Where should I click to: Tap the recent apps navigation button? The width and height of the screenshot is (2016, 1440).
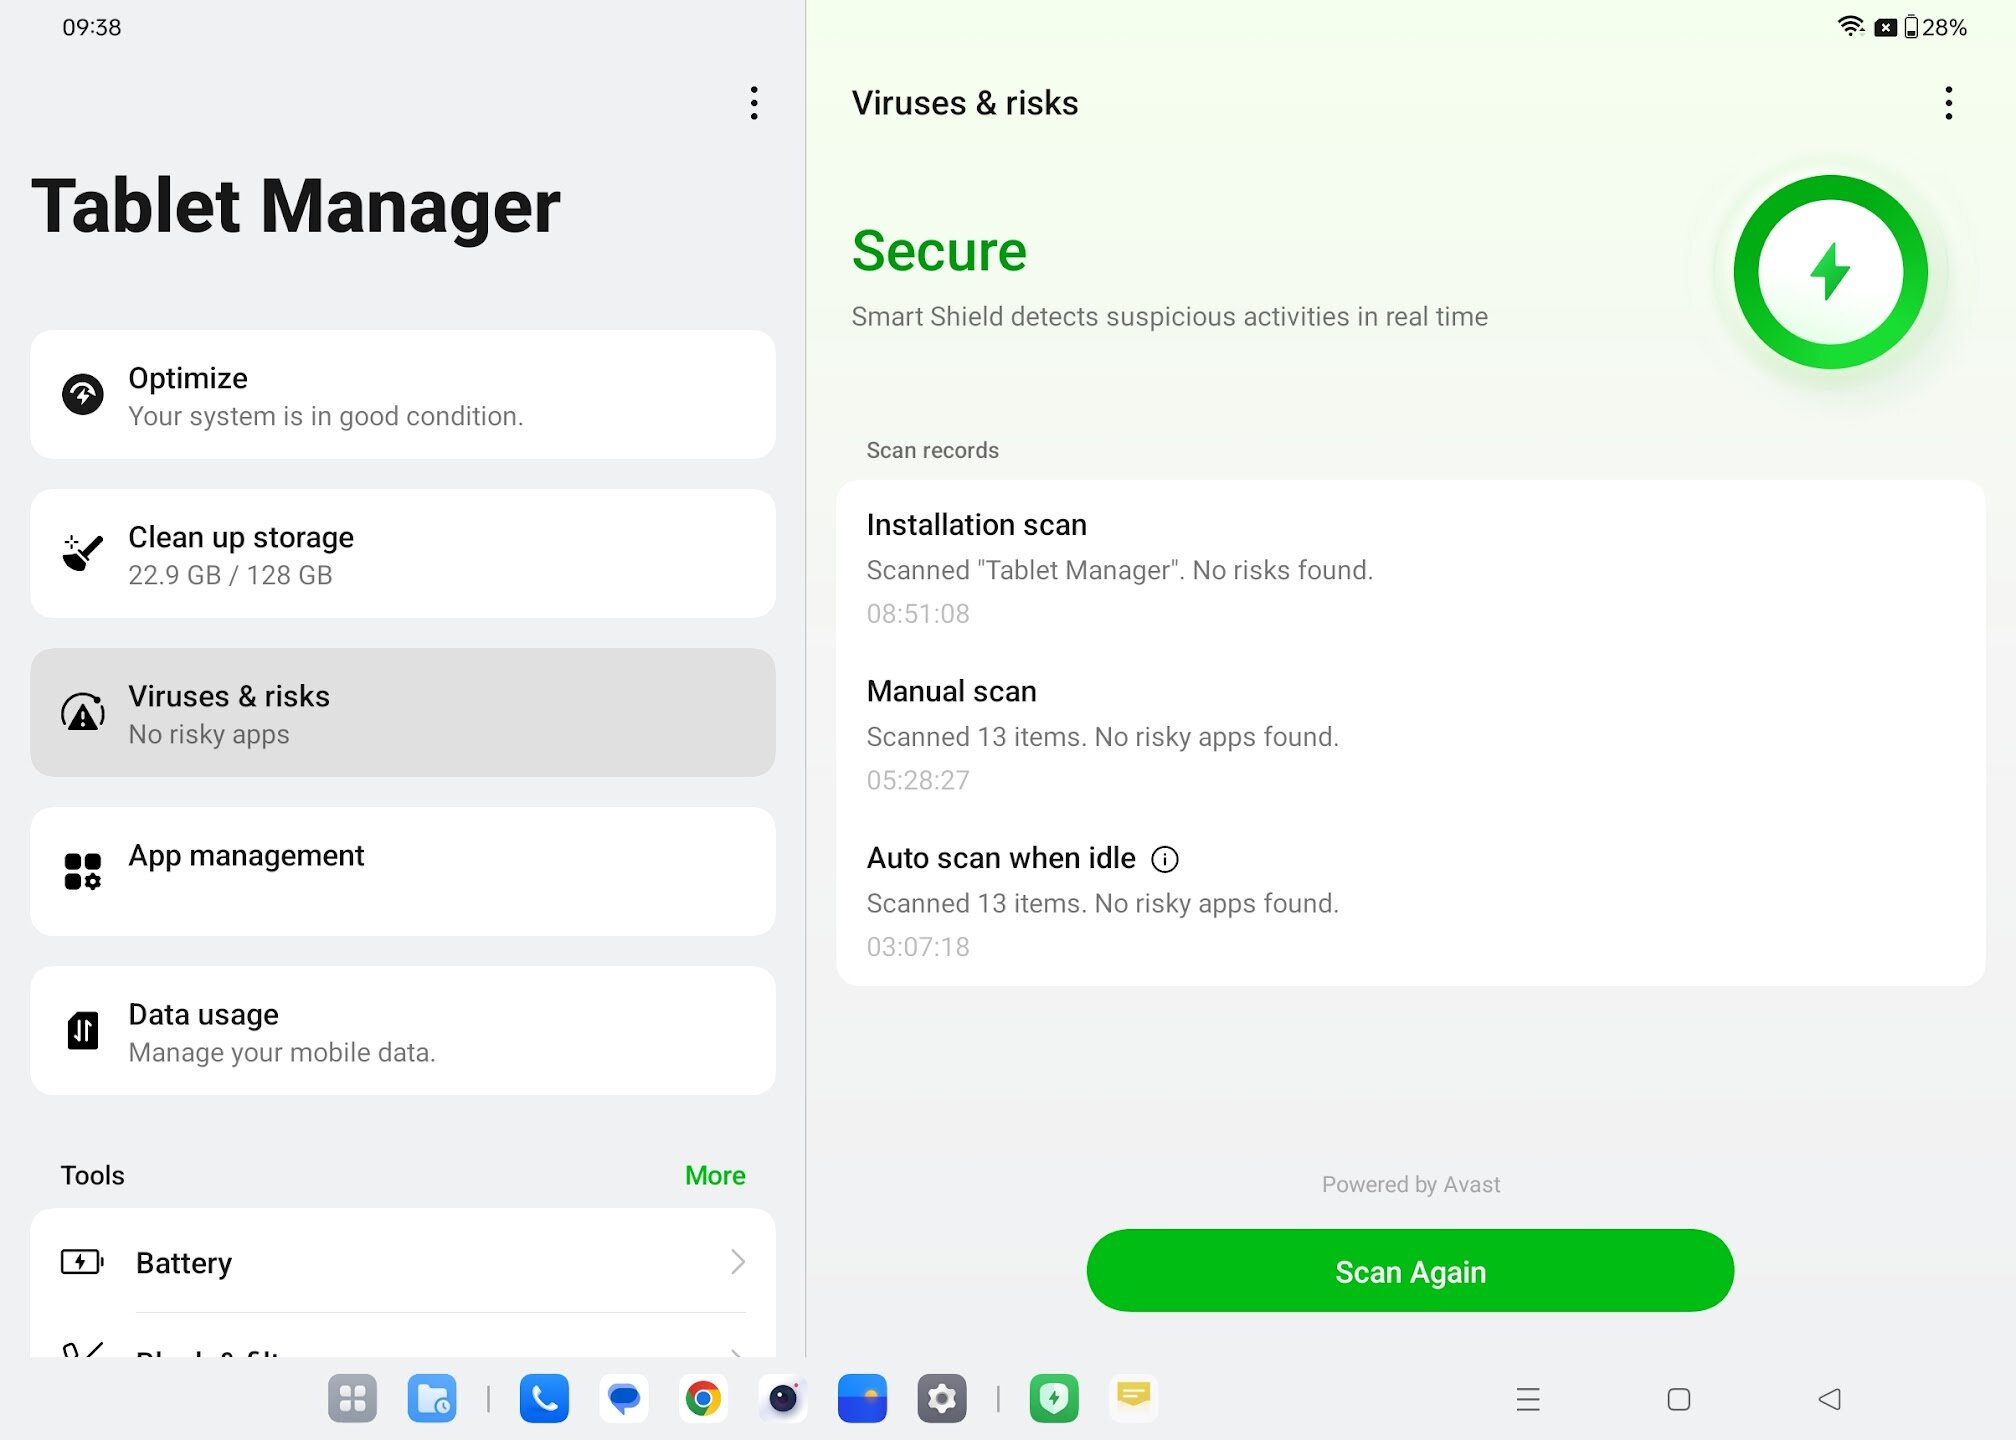coord(1528,1399)
